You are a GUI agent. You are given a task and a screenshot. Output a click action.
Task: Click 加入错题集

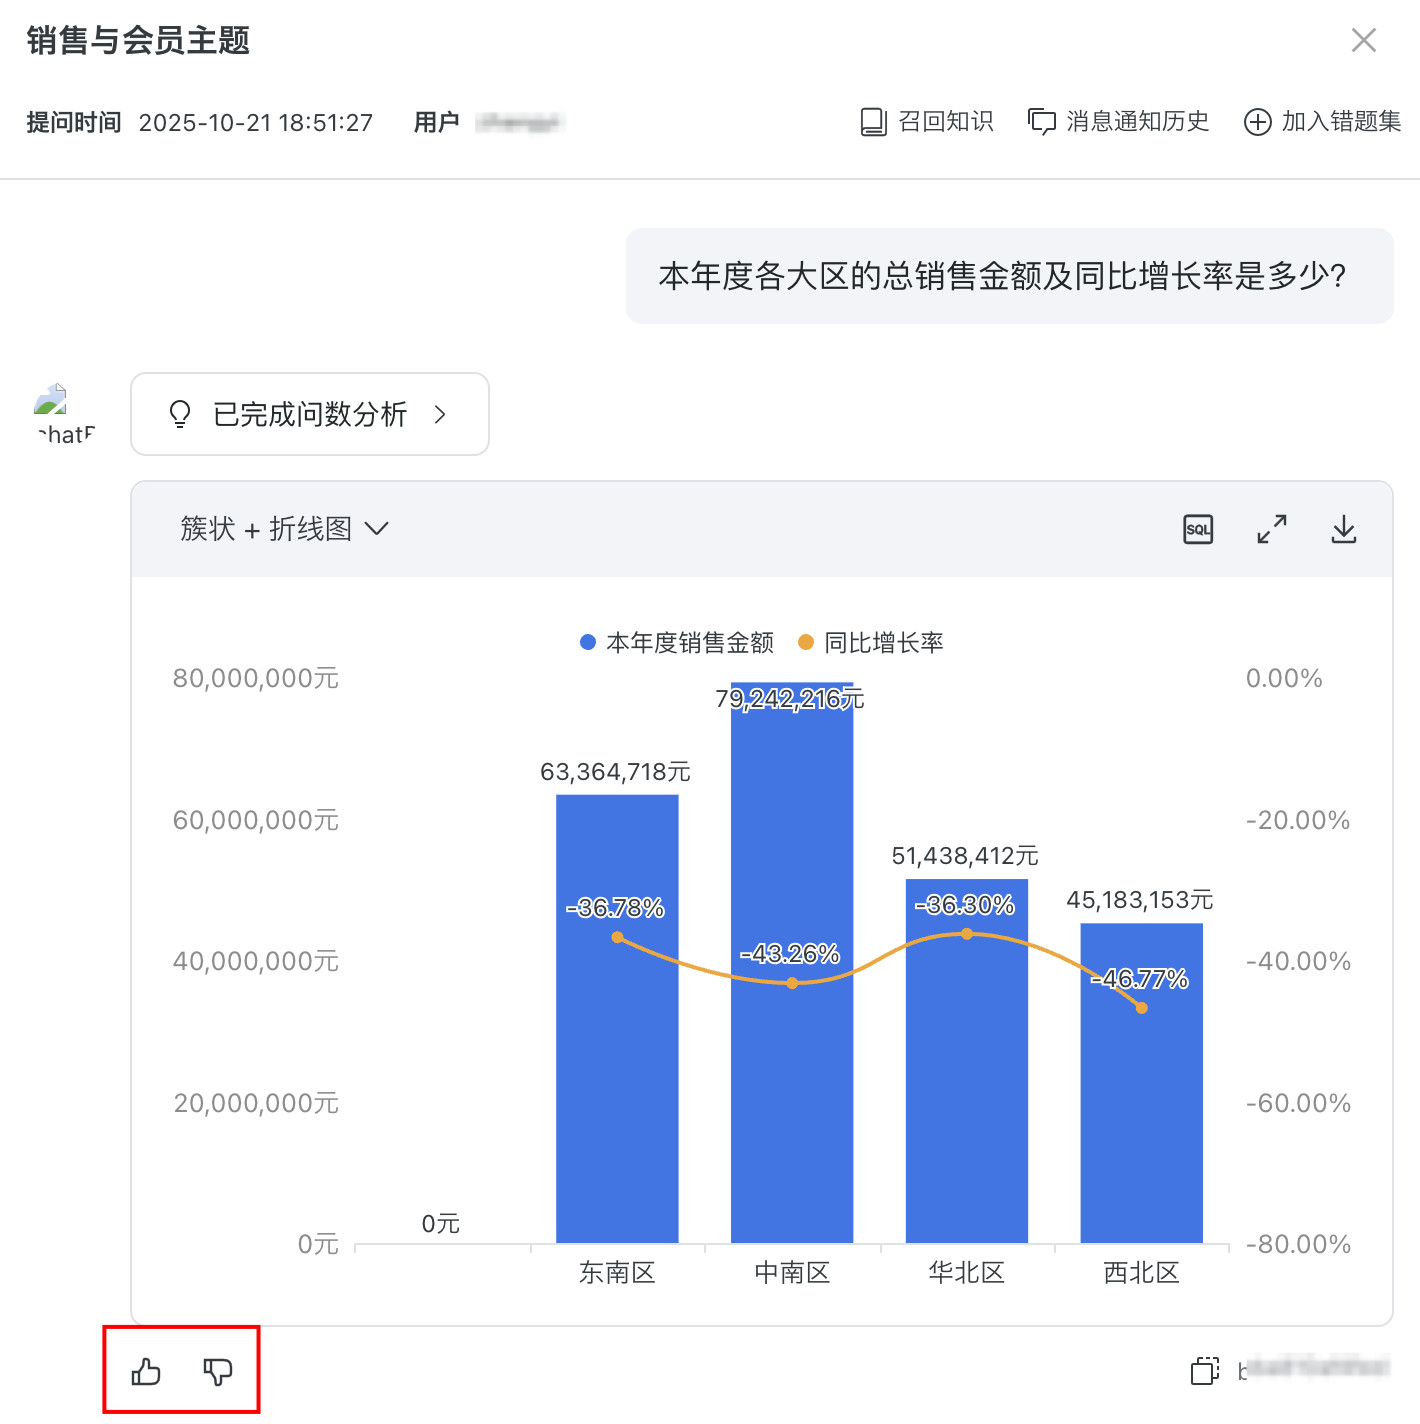tap(1322, 122)
